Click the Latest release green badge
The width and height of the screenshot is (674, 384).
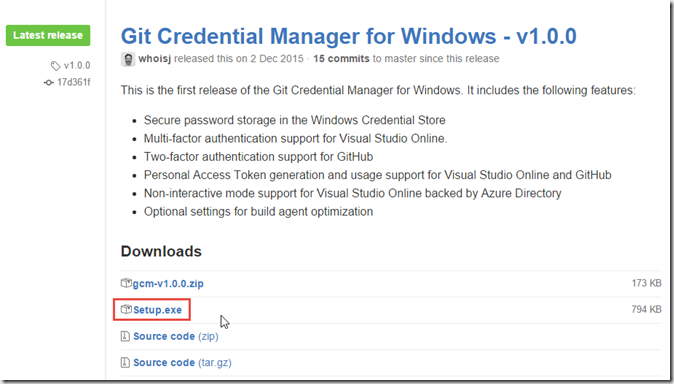click(48, 35)
